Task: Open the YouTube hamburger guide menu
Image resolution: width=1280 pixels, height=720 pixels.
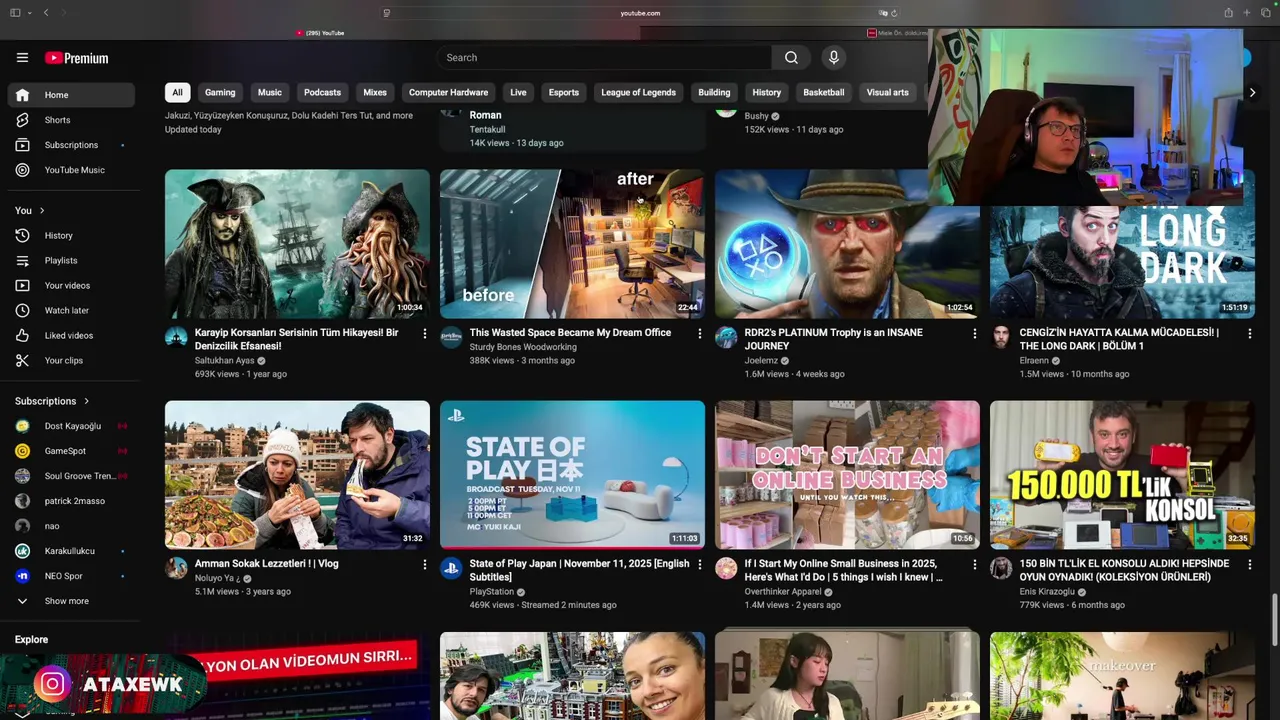Action: pos(22,58)
